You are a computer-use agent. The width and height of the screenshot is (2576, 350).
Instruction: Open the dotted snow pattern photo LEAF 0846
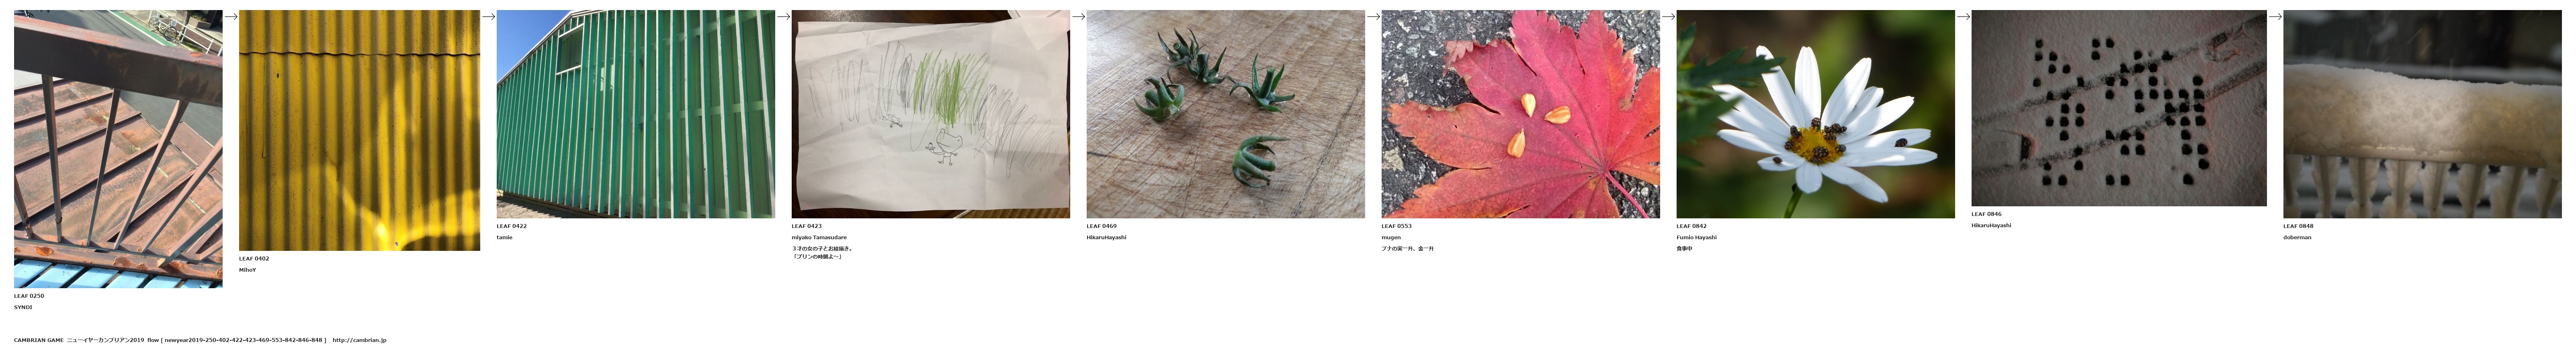(2119, 108)
